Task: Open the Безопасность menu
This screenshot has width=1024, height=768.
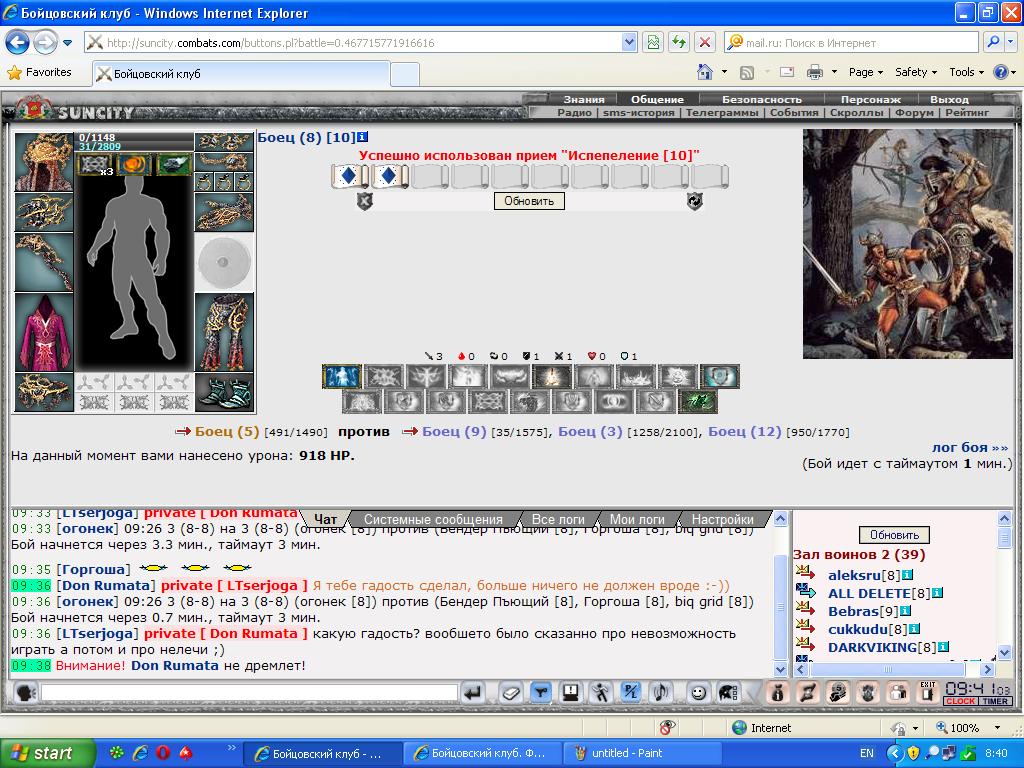Action: (x=761, y=99)
